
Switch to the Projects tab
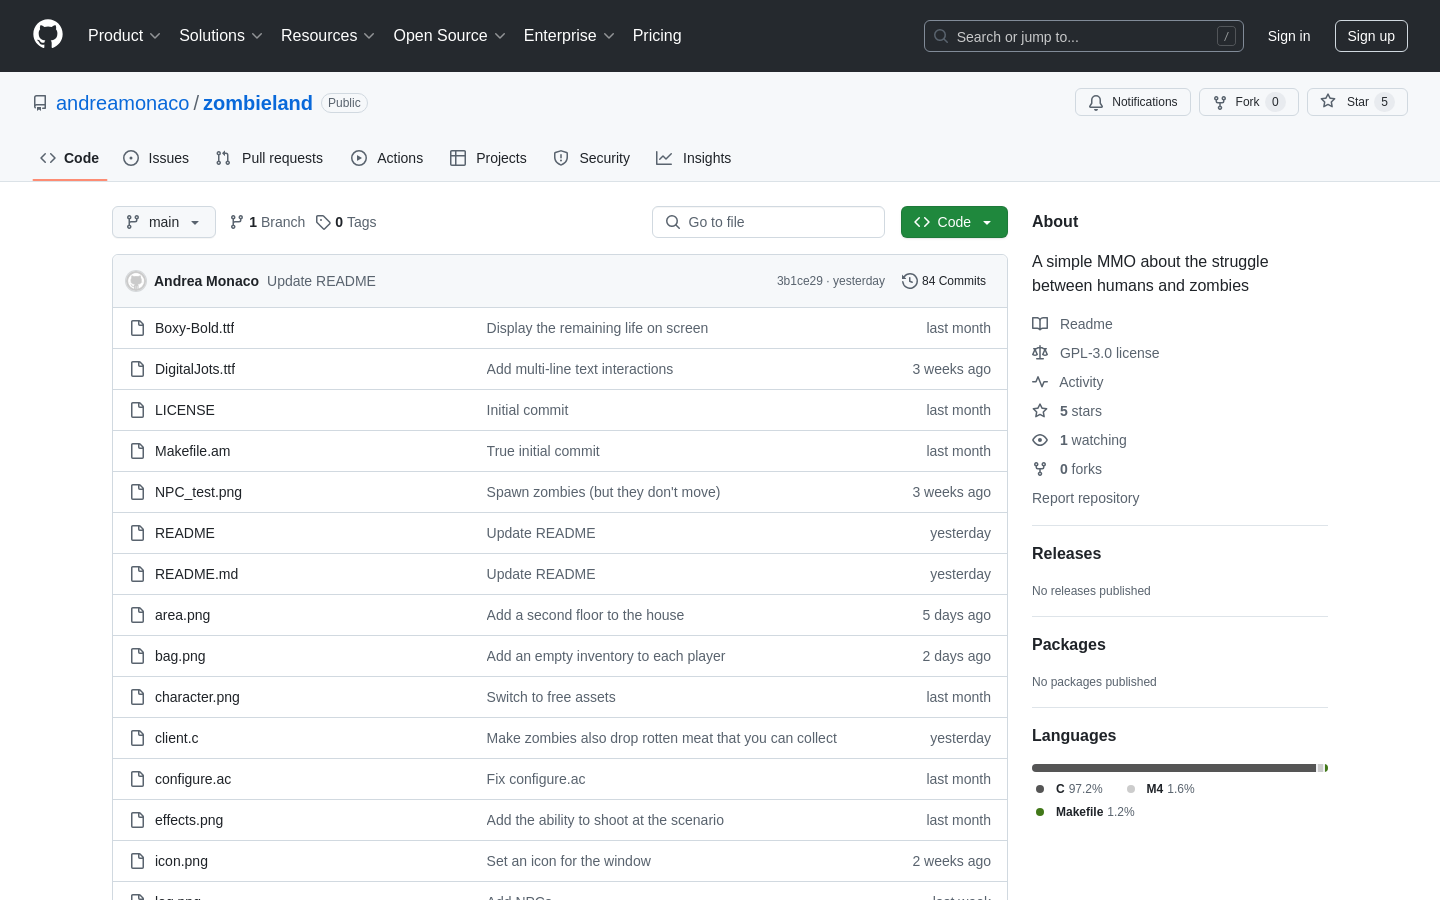(x=488, y=158)
